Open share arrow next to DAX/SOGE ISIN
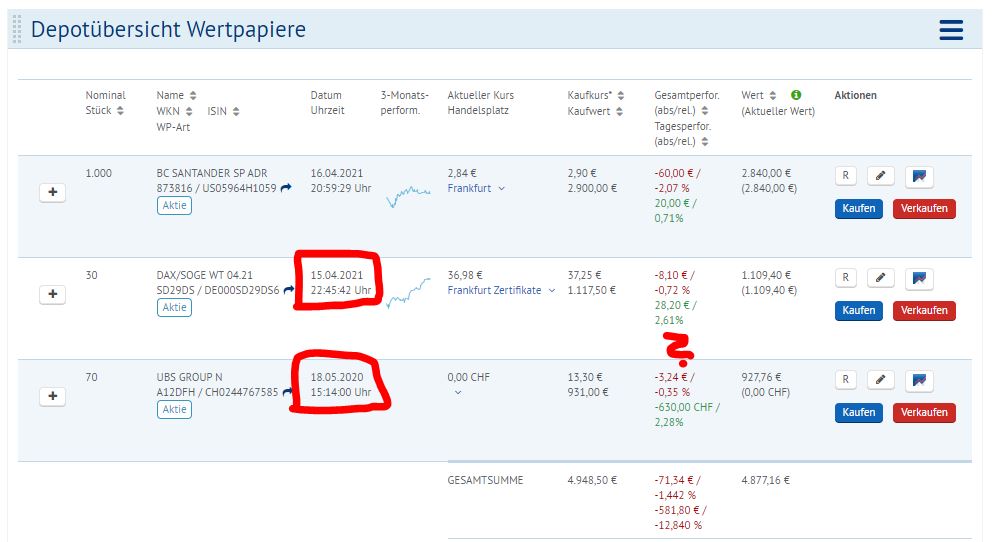This screenshot has height=542, width=992. [x=288, y=290]
